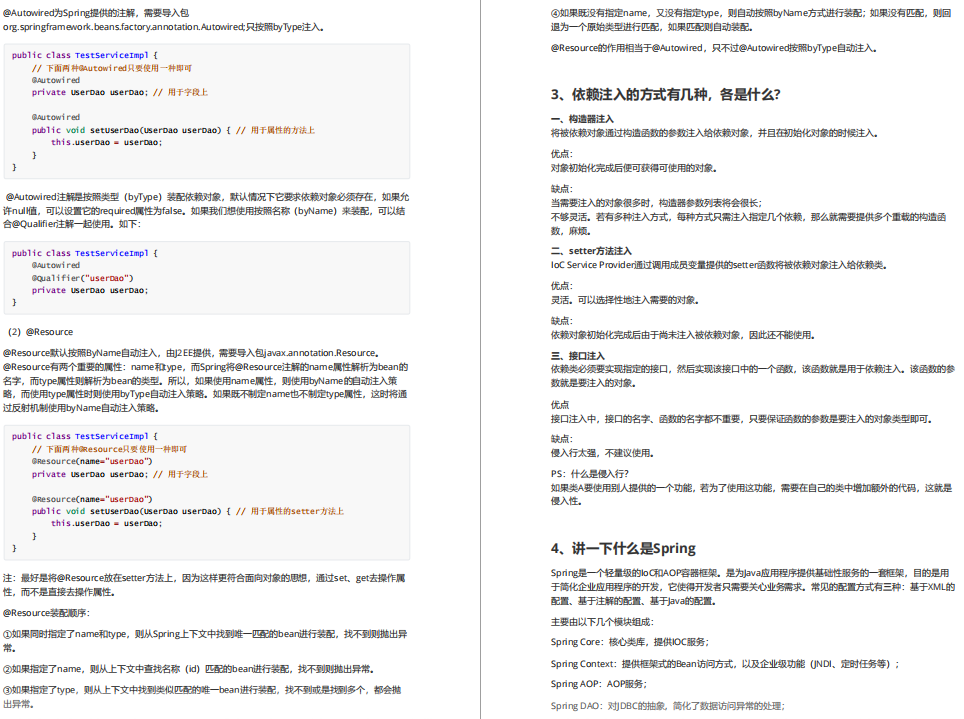The width and height of the screenshot is (964, 719).
Task: Click the line starting "接口注入中，接口的名字"
Action: 741,419
